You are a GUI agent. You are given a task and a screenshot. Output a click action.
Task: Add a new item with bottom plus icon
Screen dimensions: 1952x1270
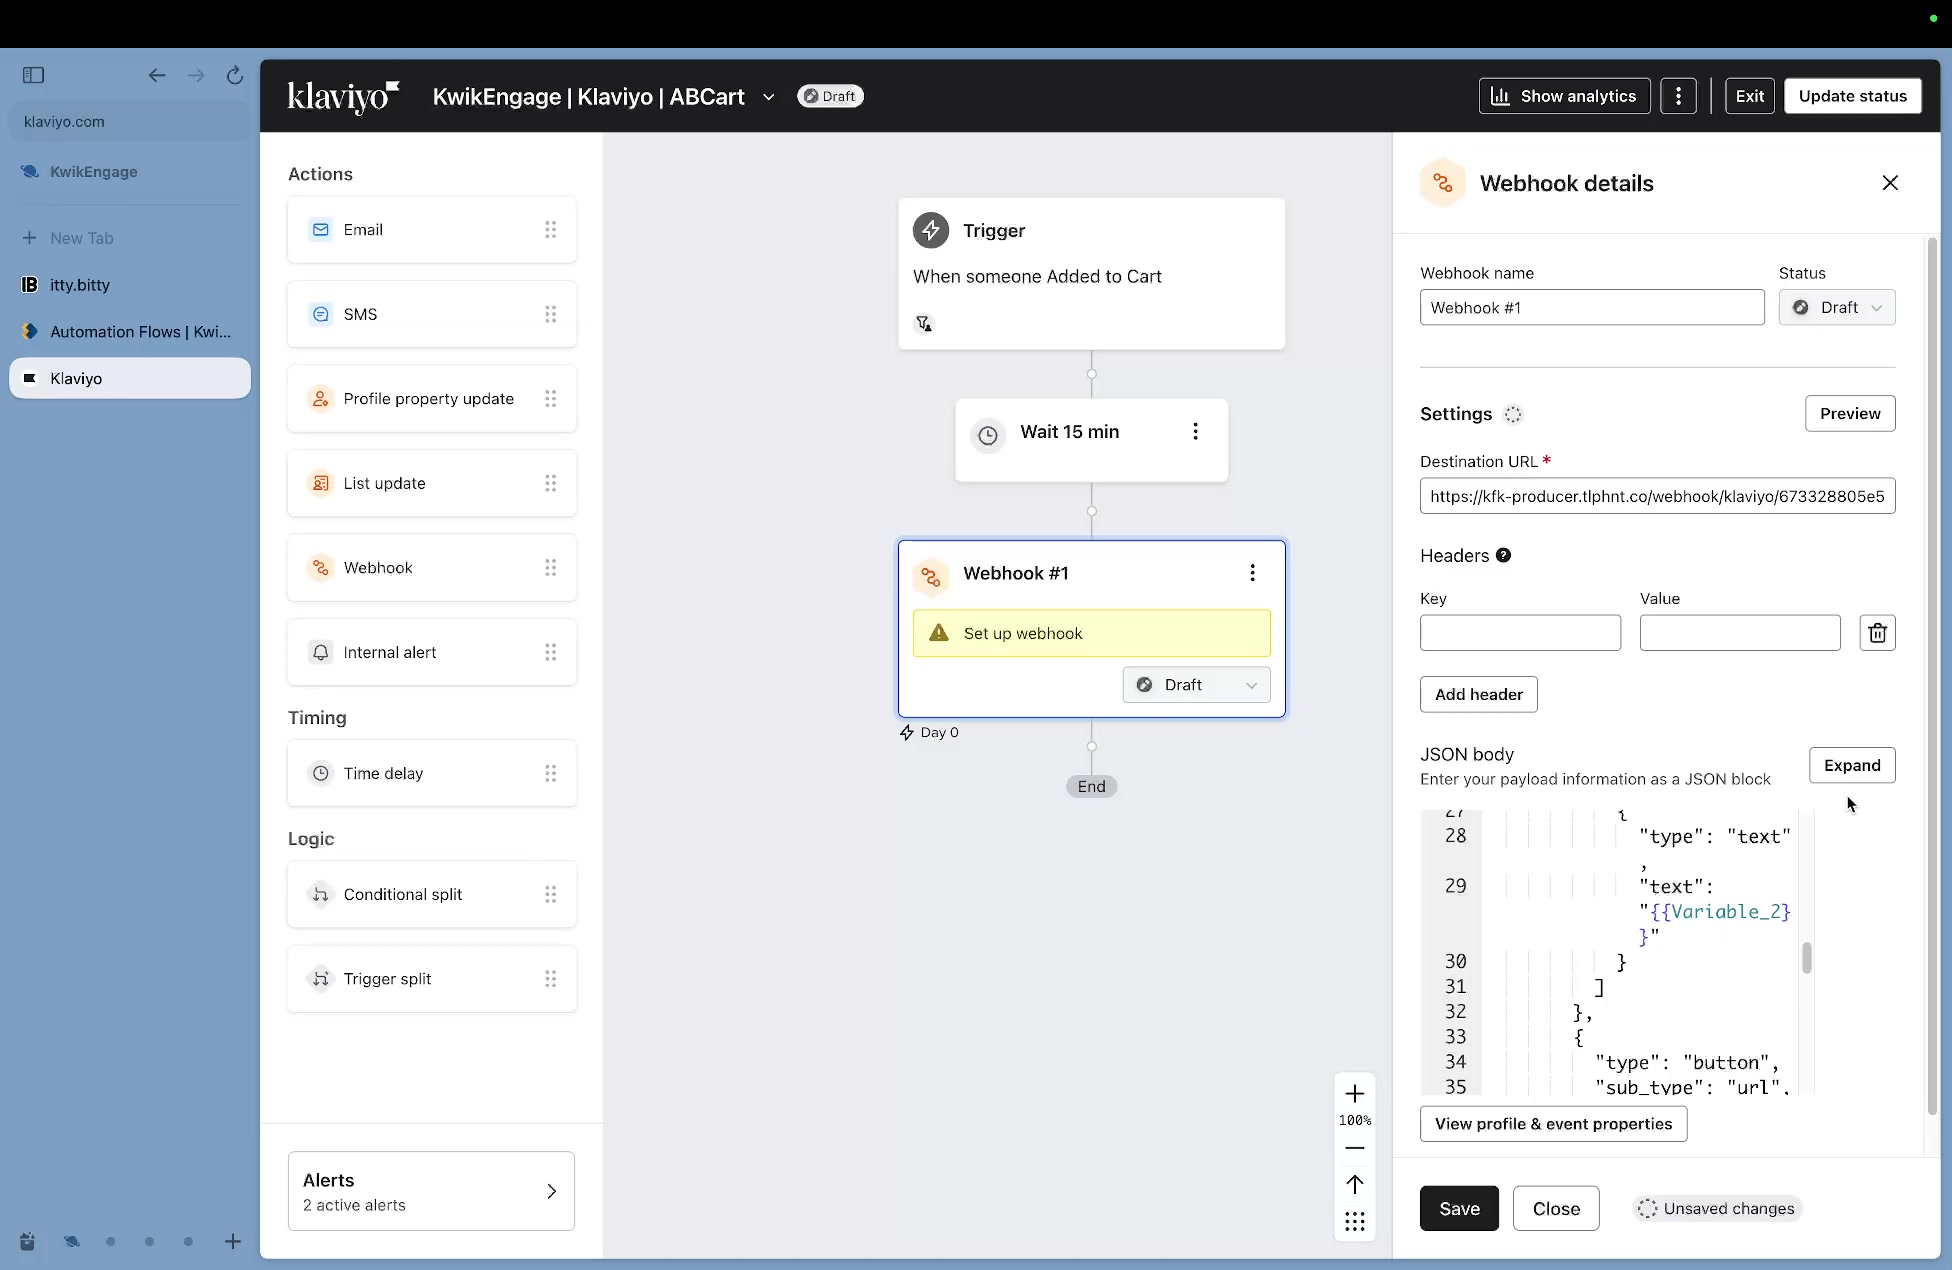233,1242
